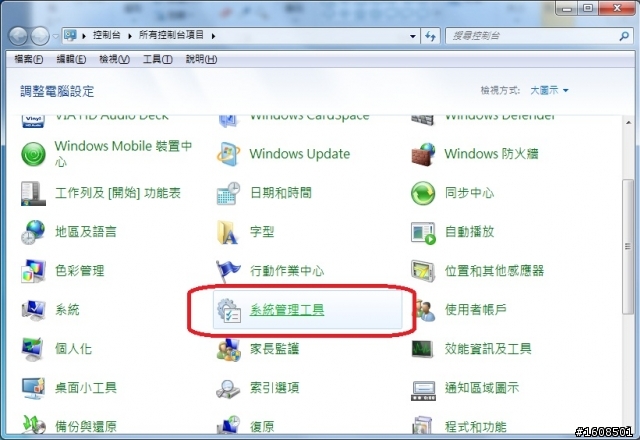Open the 系統 link text
The width and height of the screenshot is (640, 440).
tap(67, 310)
